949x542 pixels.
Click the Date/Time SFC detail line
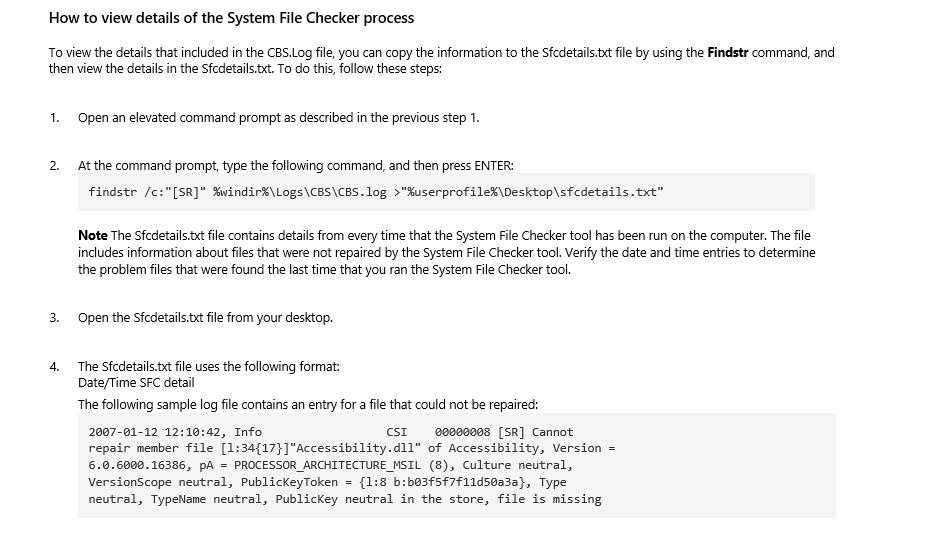(x=136, y=382)
